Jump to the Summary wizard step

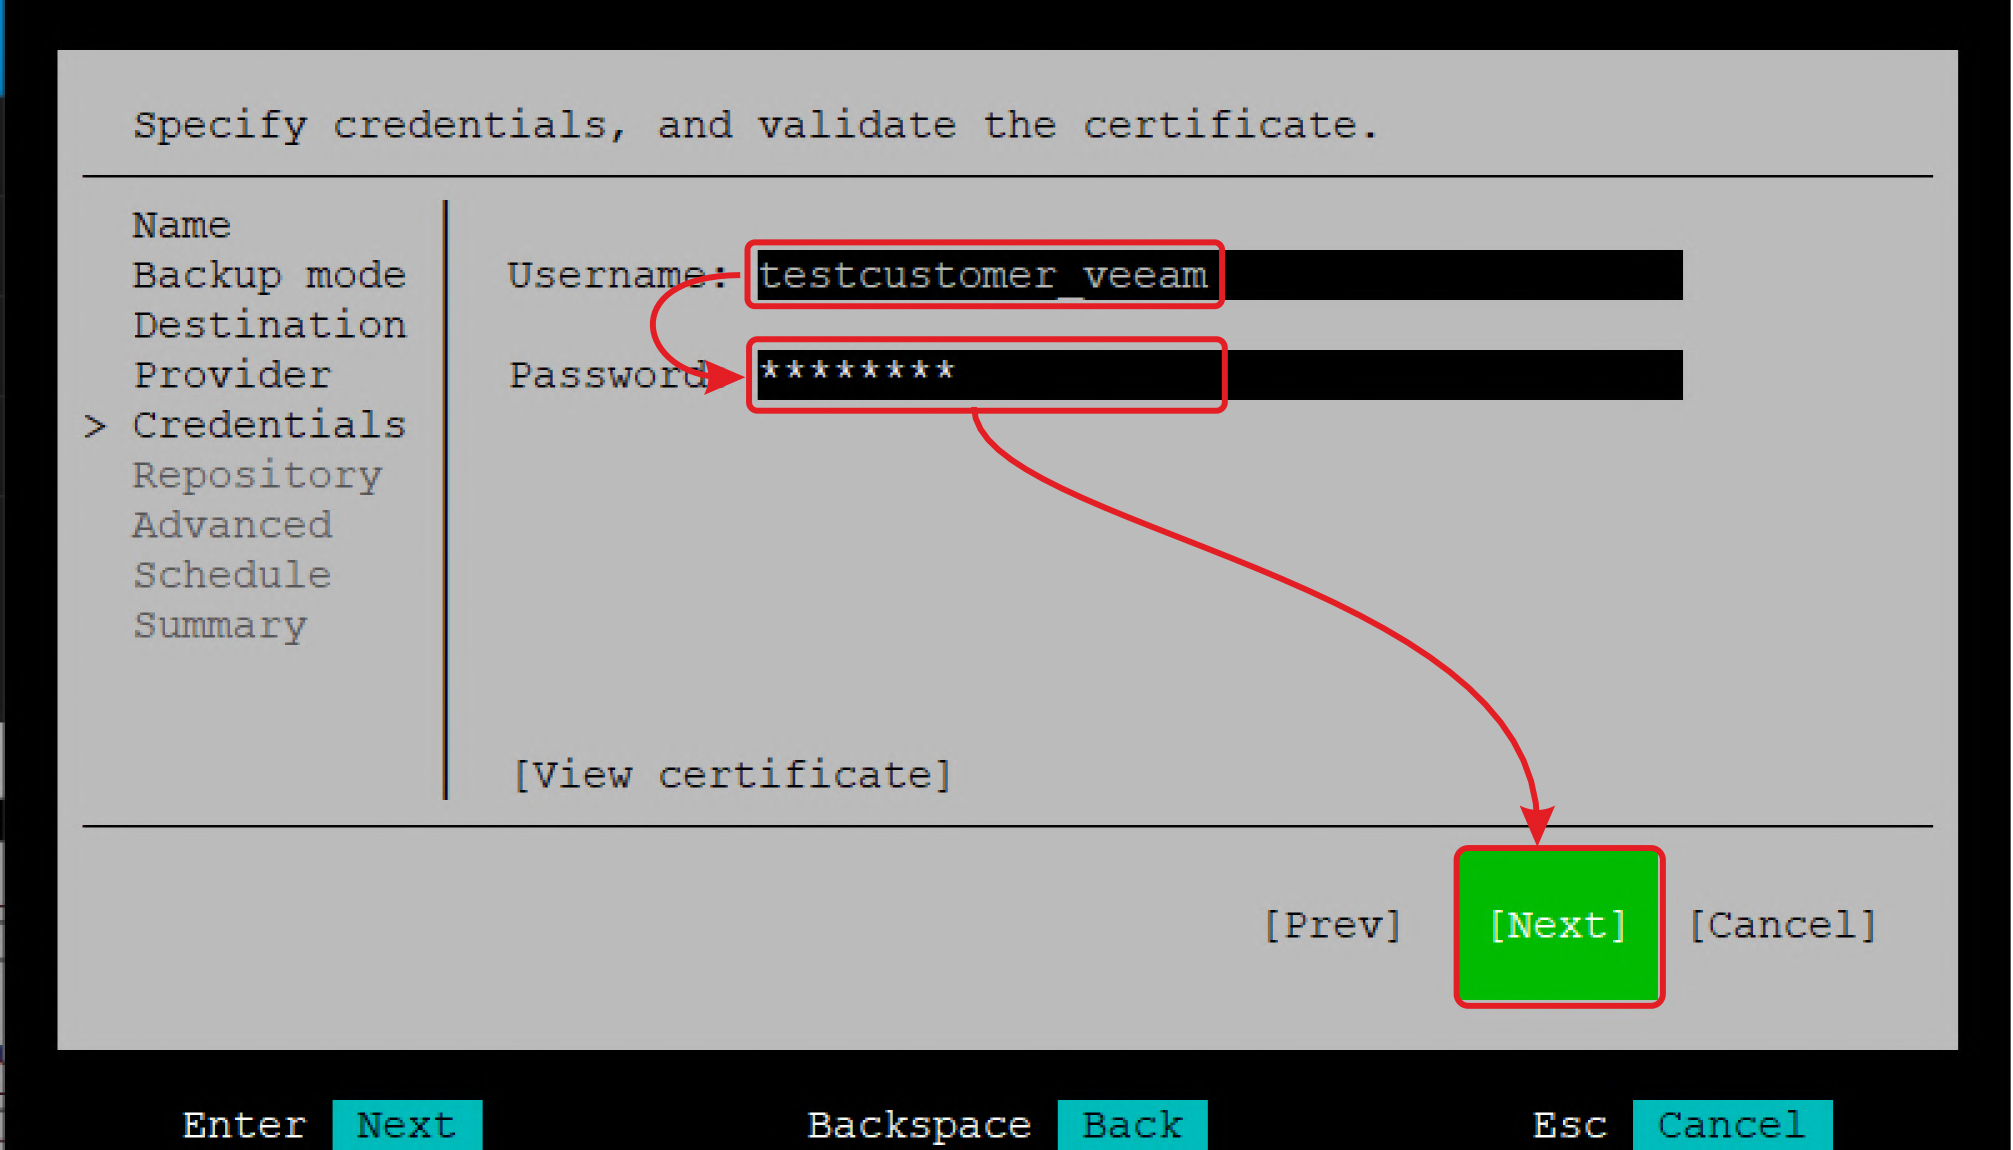pyautogui.click(x=220, y=625)
